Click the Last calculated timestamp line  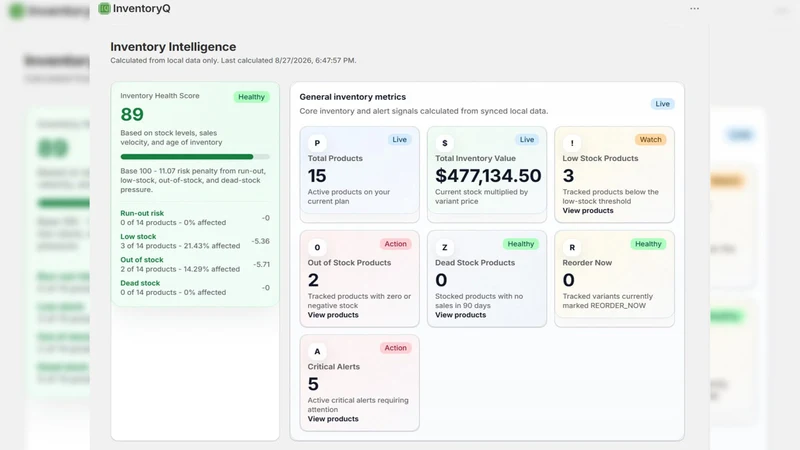tap(233, 61)
